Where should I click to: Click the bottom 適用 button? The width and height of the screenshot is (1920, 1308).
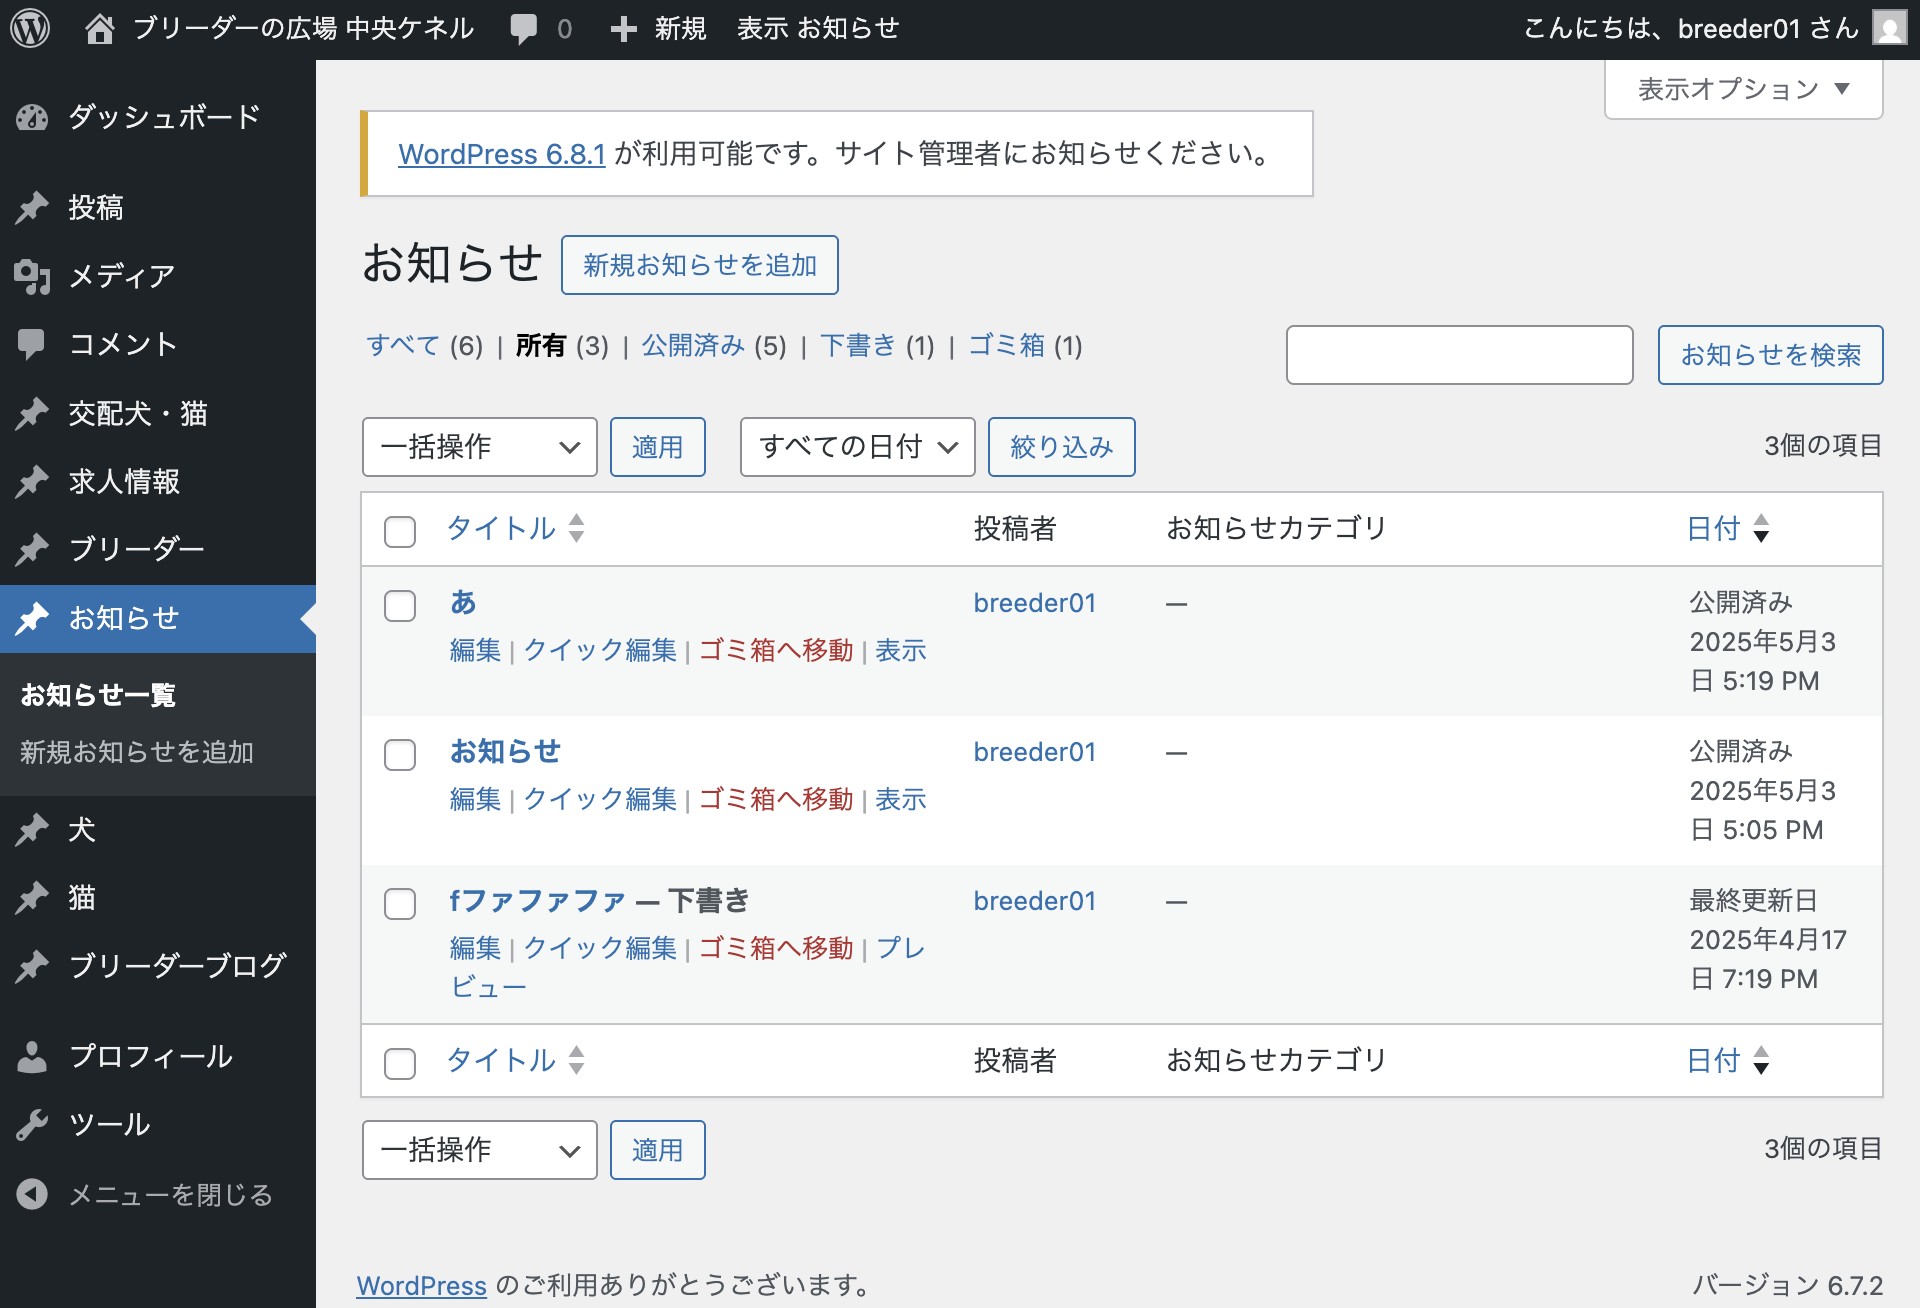658,1150
